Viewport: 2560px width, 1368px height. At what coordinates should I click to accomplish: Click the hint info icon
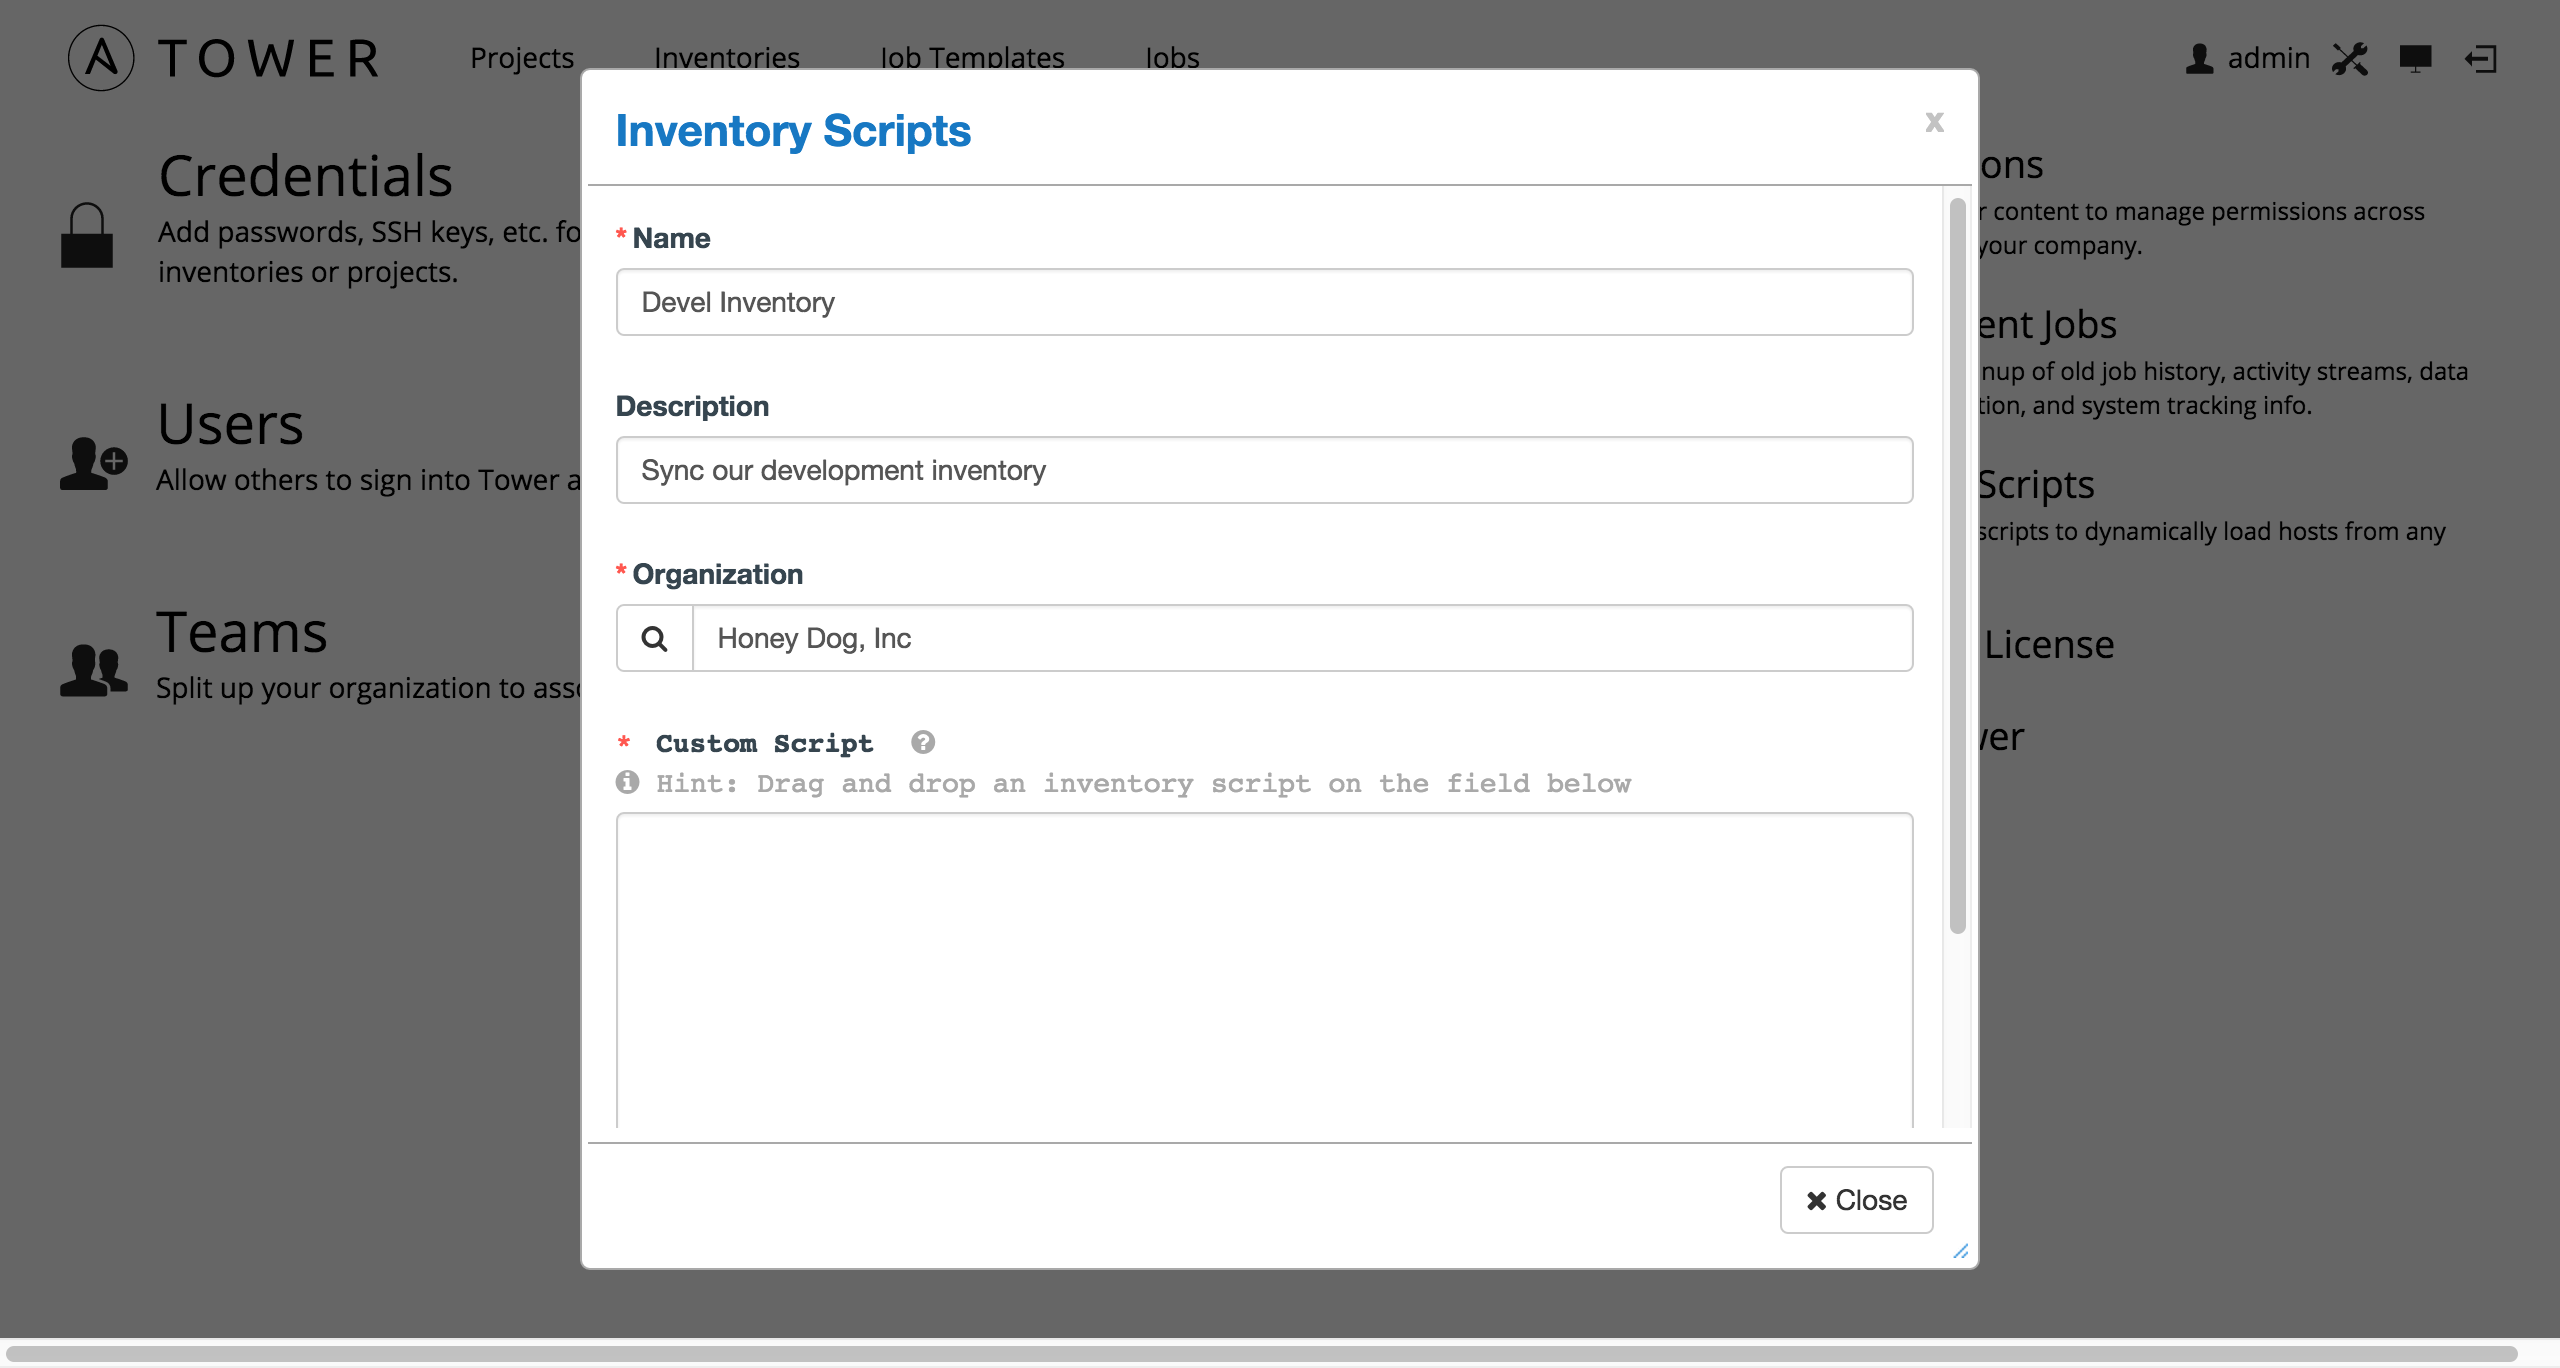pos(628,782)
